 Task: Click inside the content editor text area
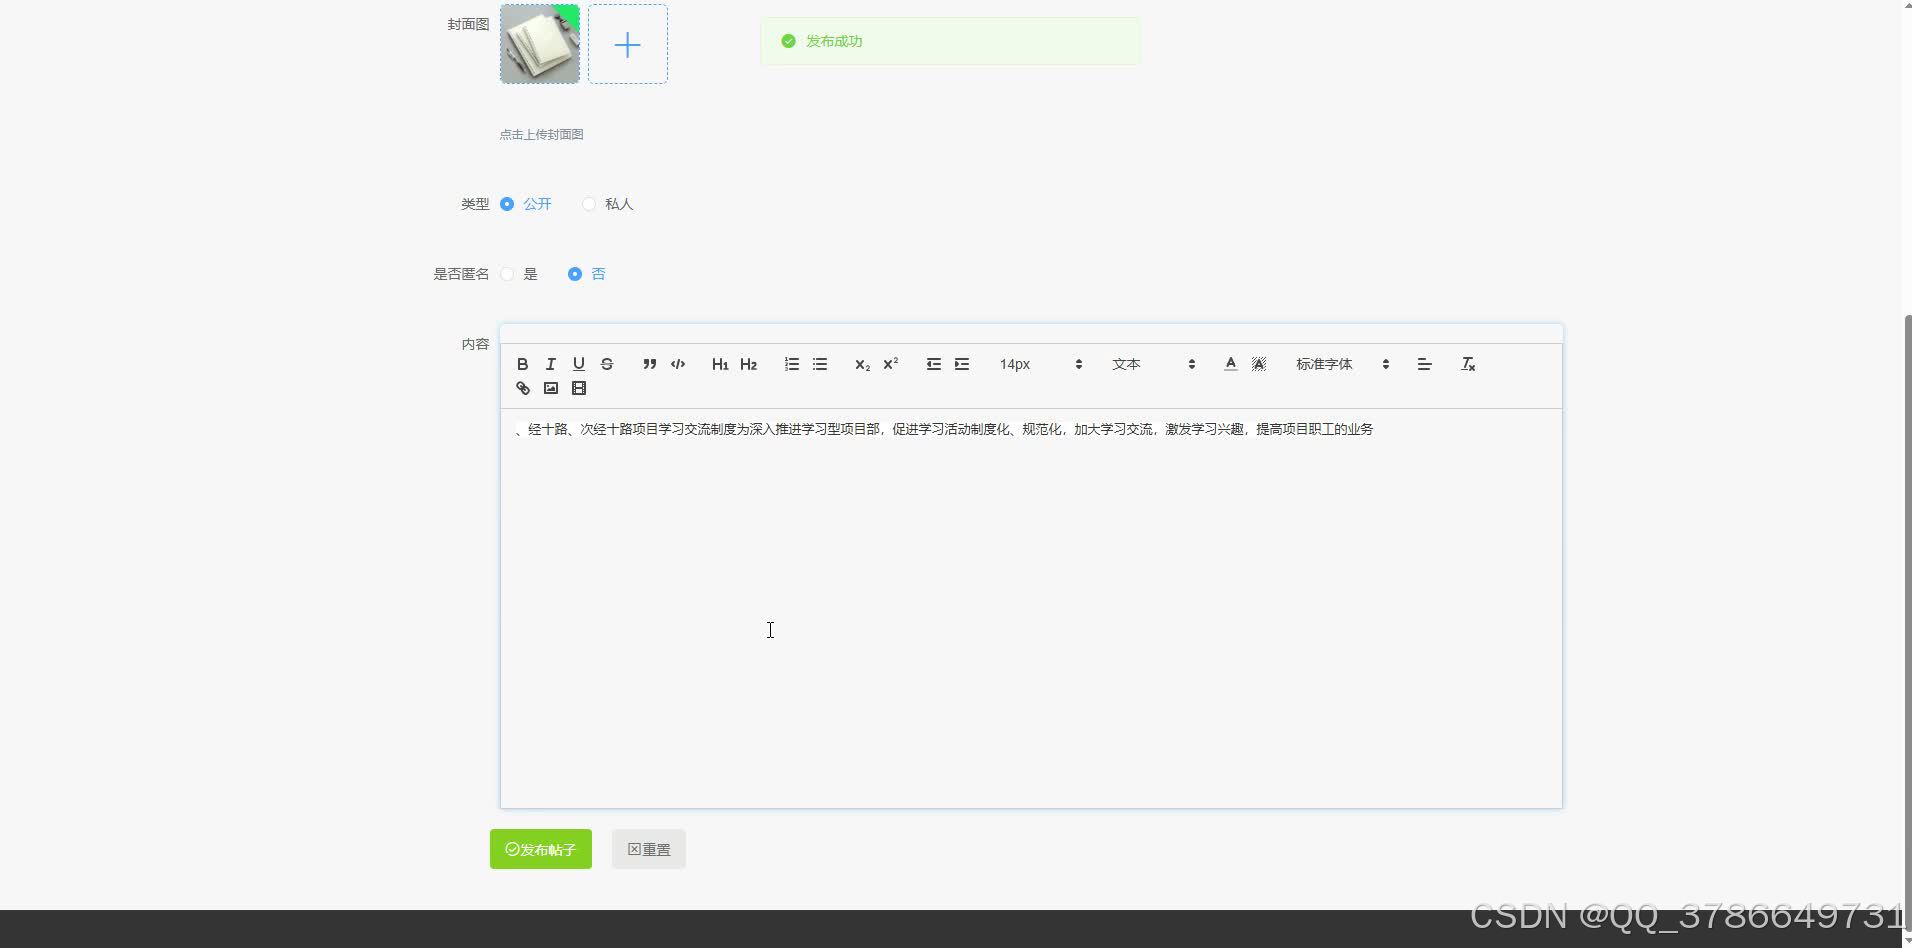(x=1031, y=608)
